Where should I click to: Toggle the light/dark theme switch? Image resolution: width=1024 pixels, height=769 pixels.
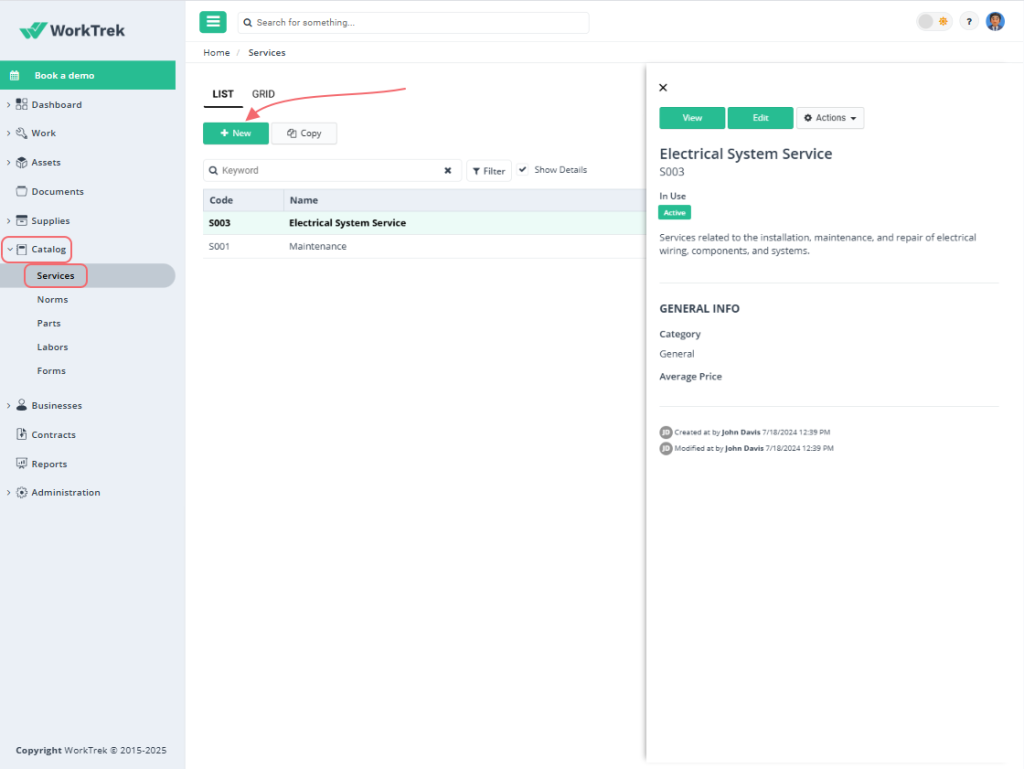click(x=934, y=20)
